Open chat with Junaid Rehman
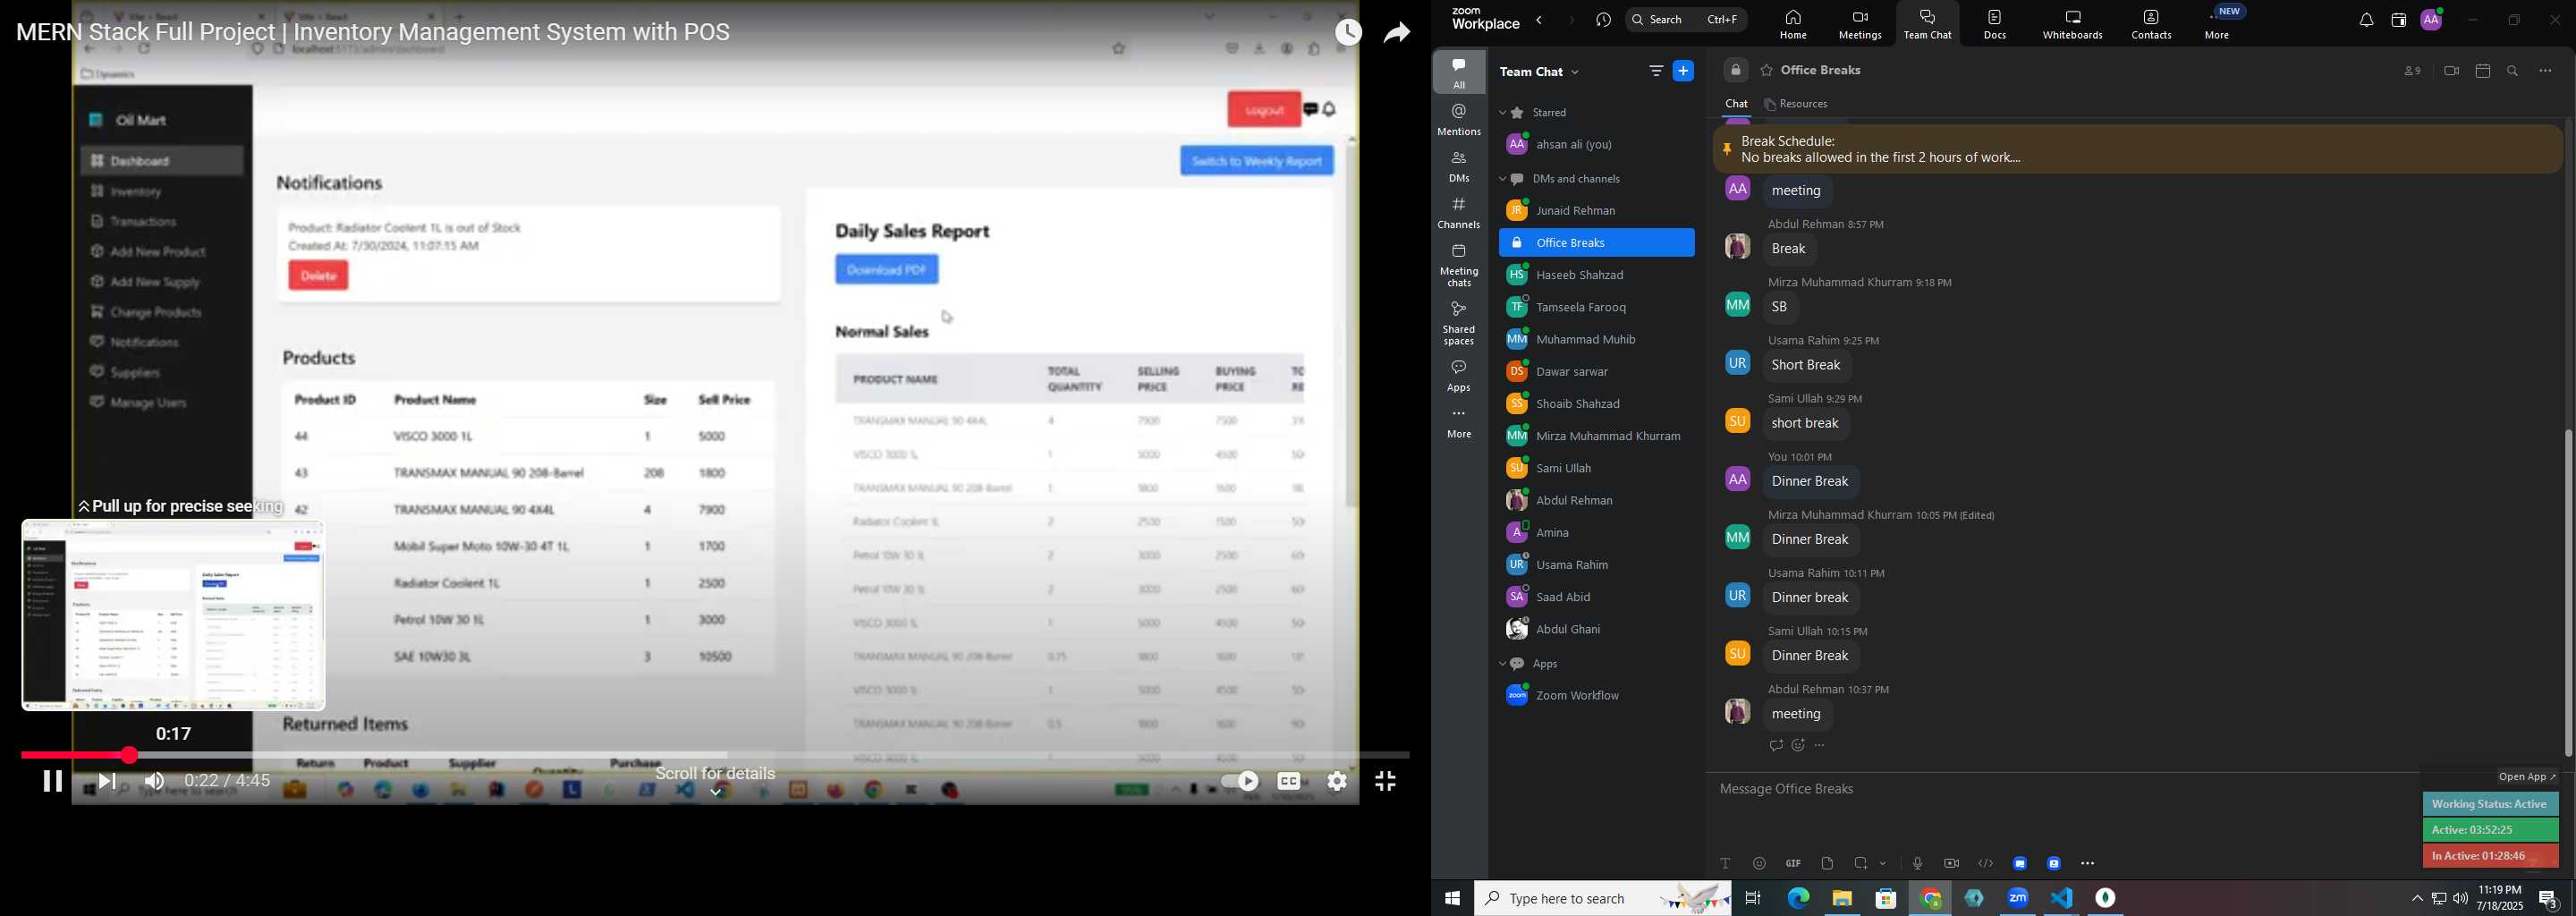 pos(1596,211)
